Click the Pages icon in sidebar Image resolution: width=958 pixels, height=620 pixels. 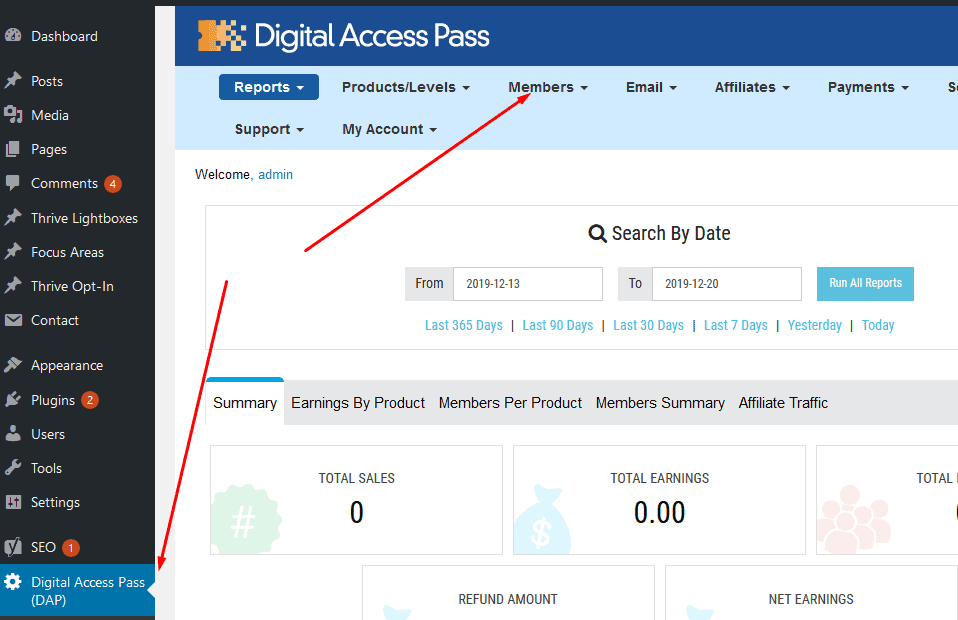coord(13,149)
